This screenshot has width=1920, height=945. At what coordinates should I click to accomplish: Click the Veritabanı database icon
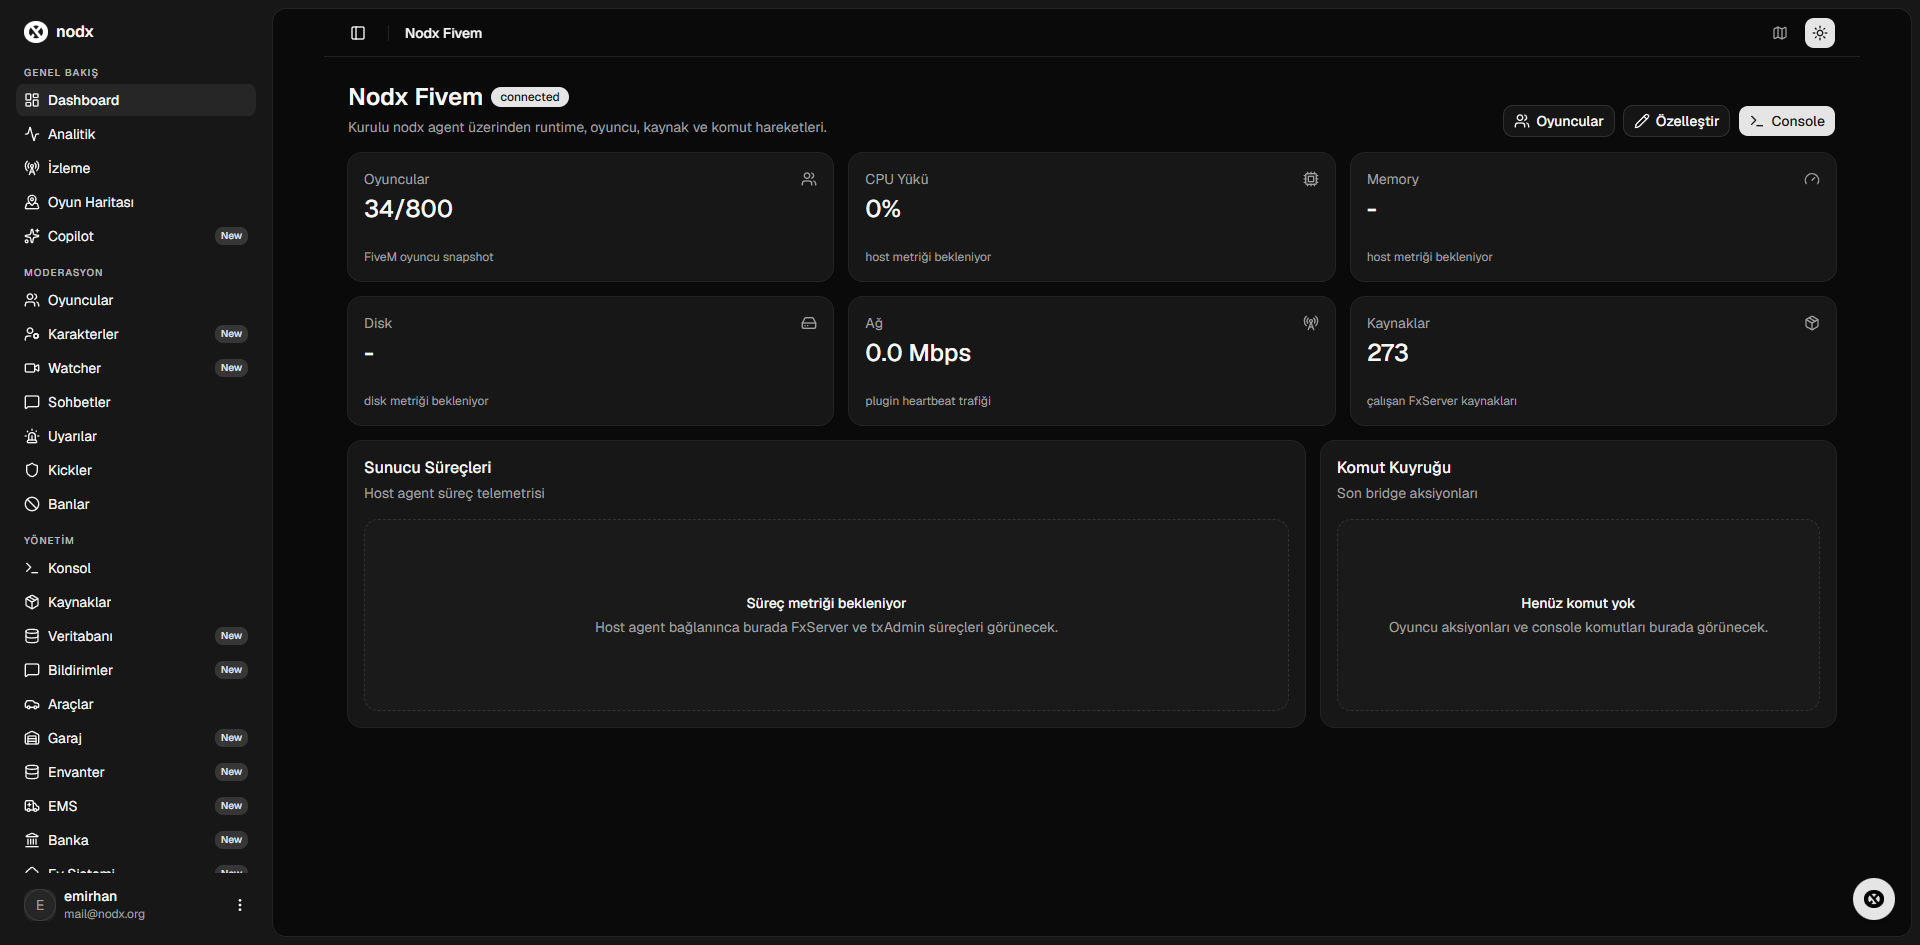tap(32, 636)
